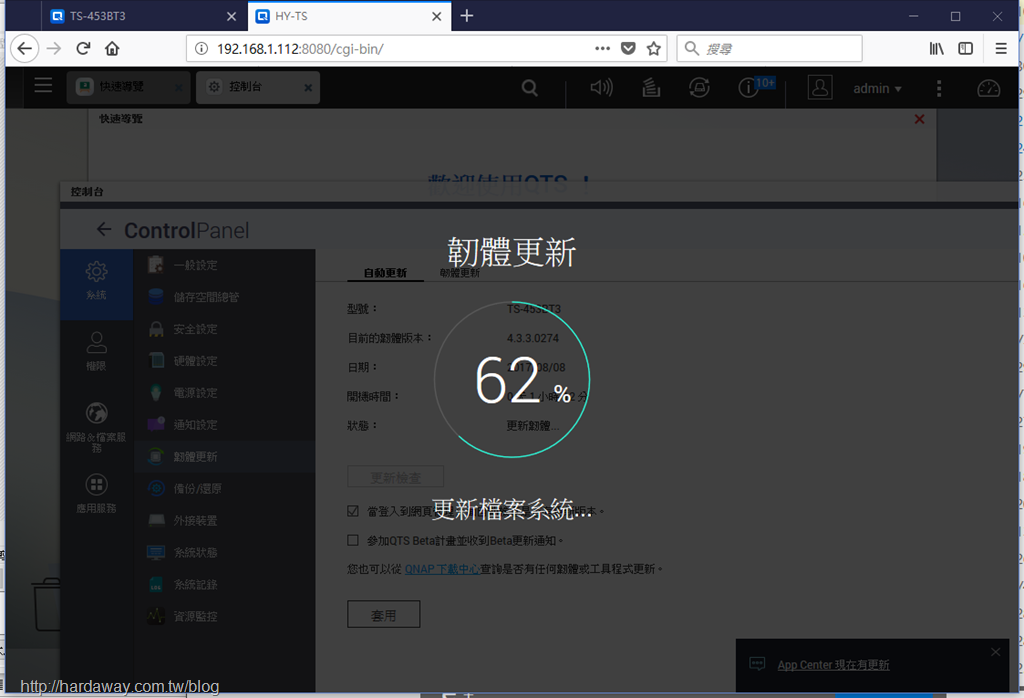Image resolution: width=1024 pixels, height=698 pixels.
Task: Click the 62% firmware progress circle
Action: (512, 379)
